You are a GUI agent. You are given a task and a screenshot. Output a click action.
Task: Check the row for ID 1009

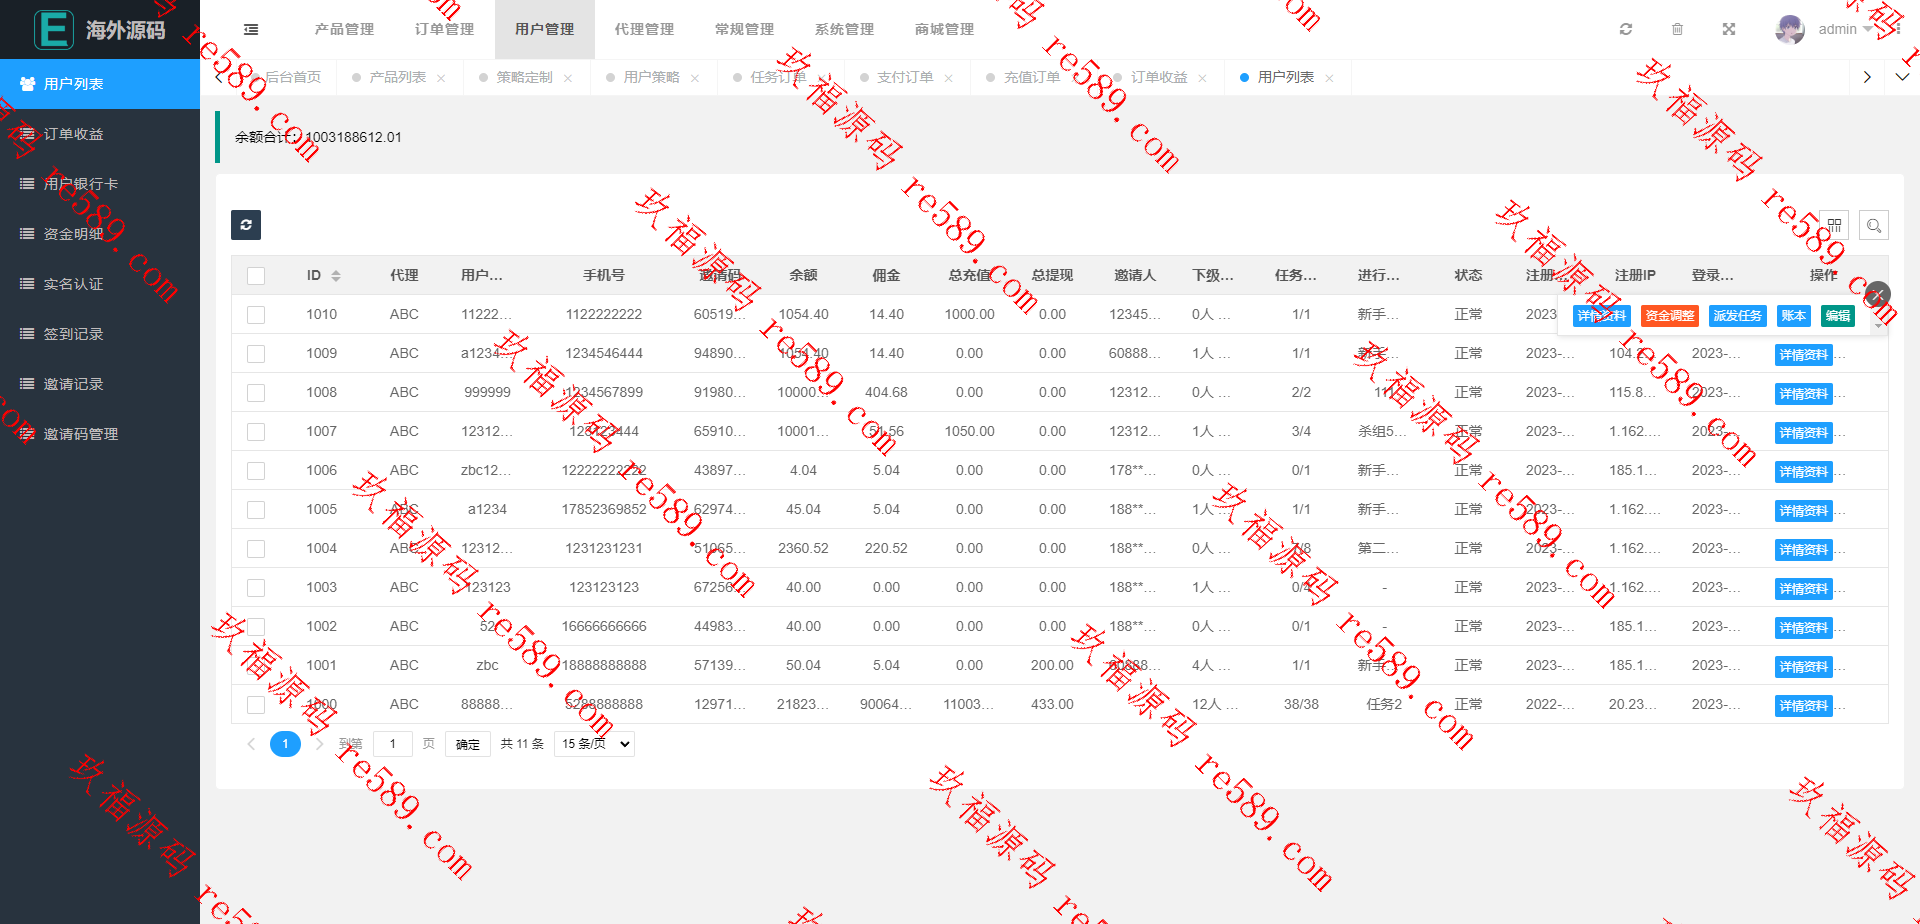pyautogui.click(x=256, y=354)
